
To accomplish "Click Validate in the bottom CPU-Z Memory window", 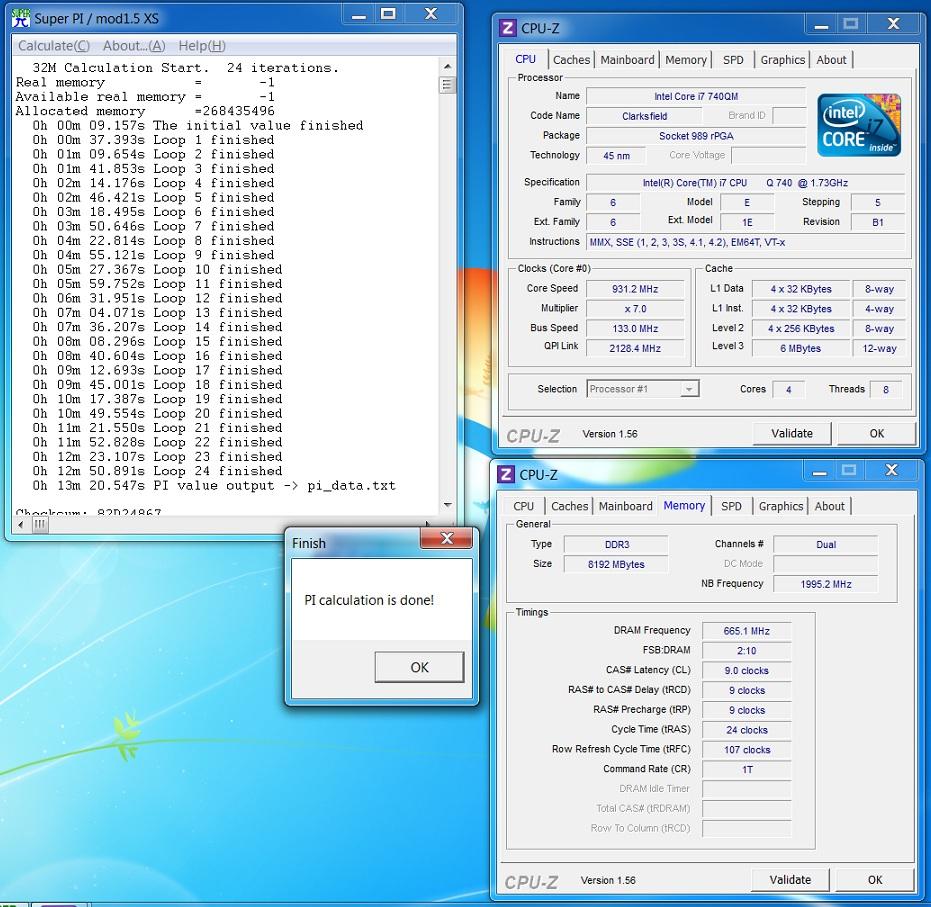I will coord(790,880).
